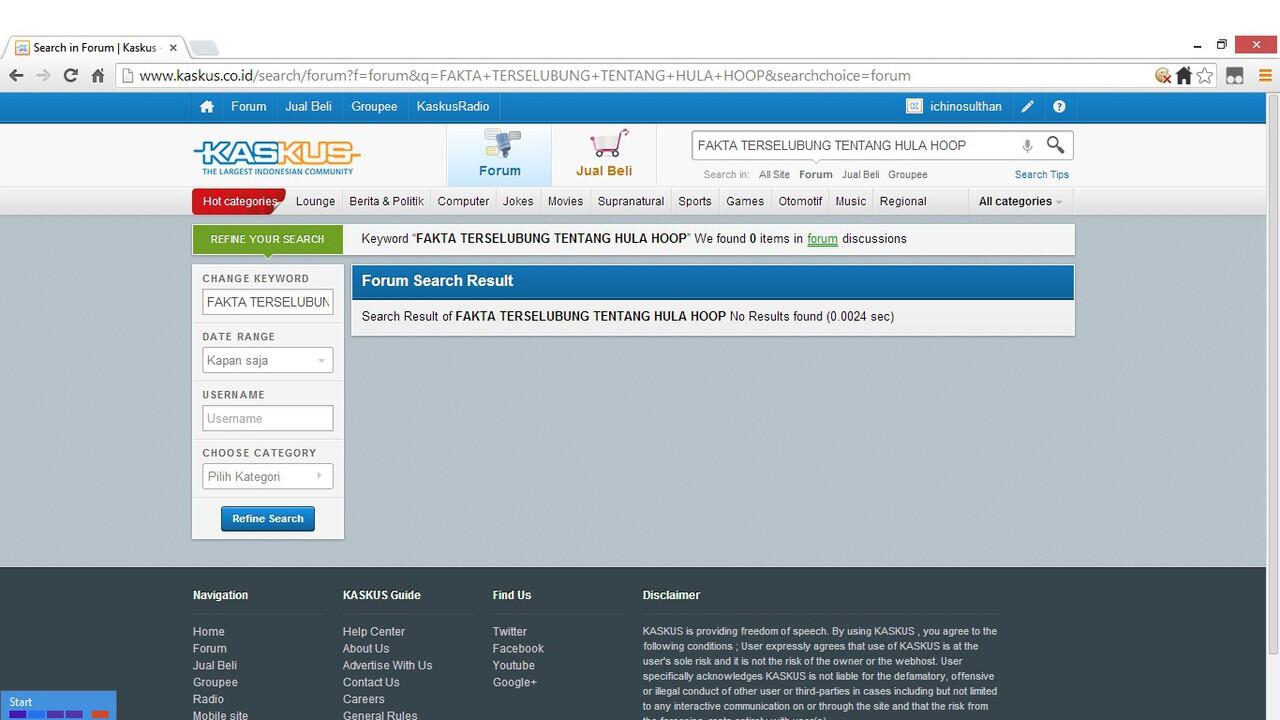This screenshot has width=1280, height=720.
Task: Select Jual Beli search scope
Action: (x=860, y=174)
